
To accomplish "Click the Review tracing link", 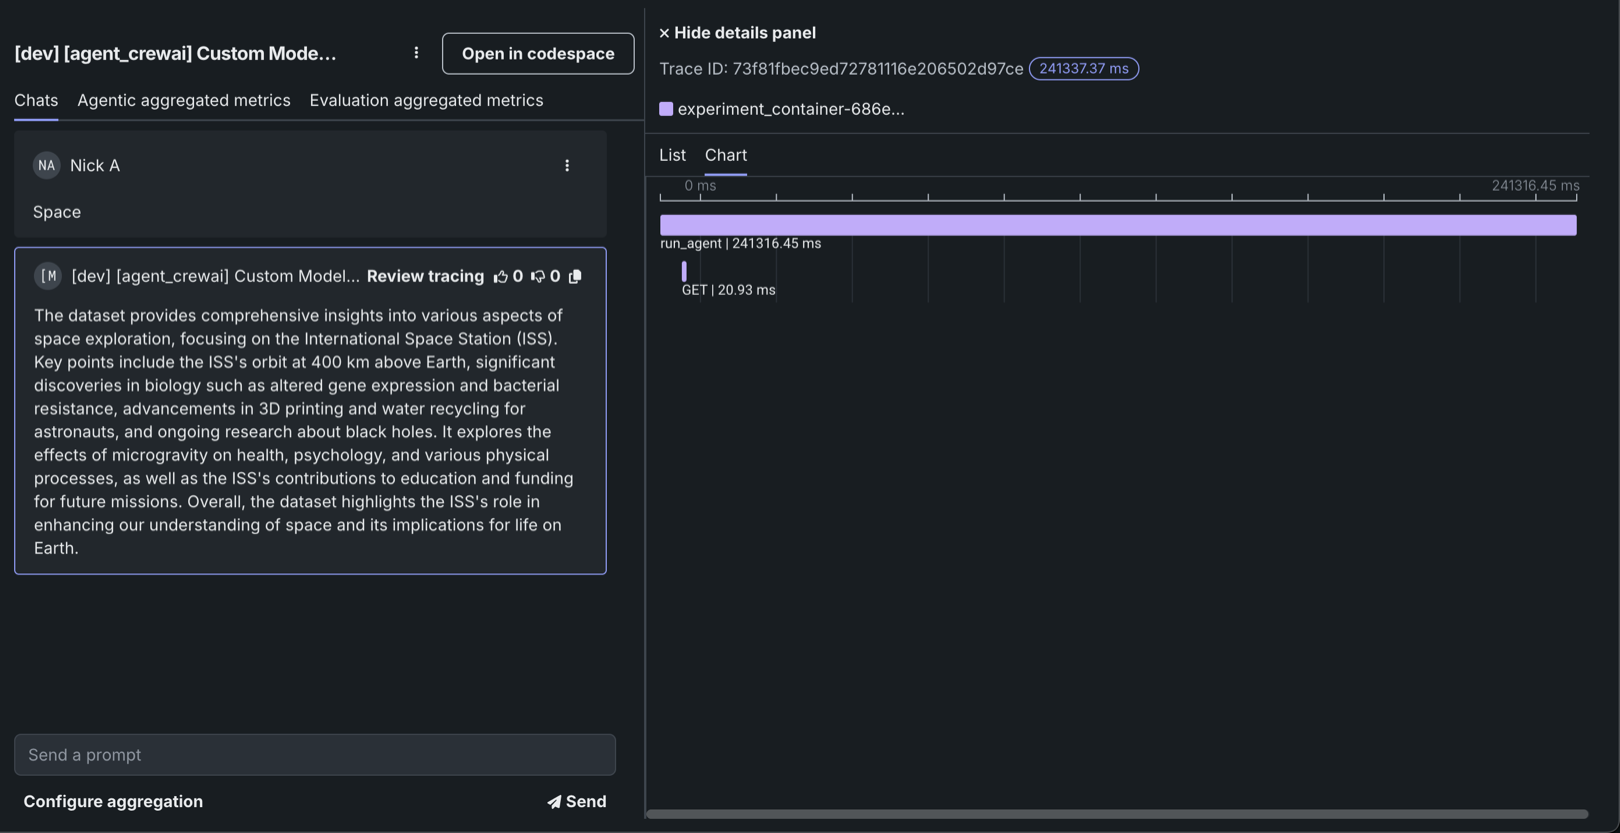I will (425, 277).
